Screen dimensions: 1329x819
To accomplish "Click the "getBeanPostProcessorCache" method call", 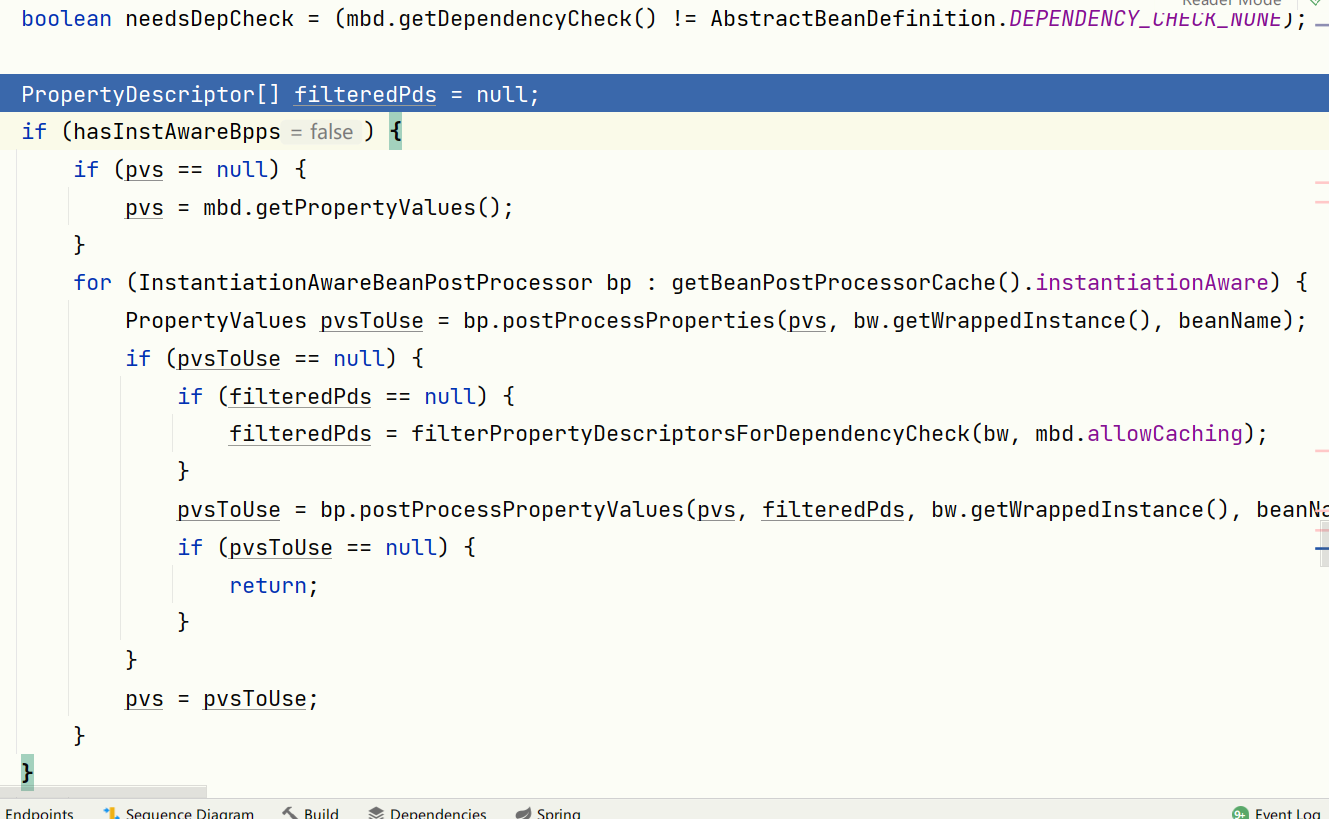I will (x=834, y=283).
